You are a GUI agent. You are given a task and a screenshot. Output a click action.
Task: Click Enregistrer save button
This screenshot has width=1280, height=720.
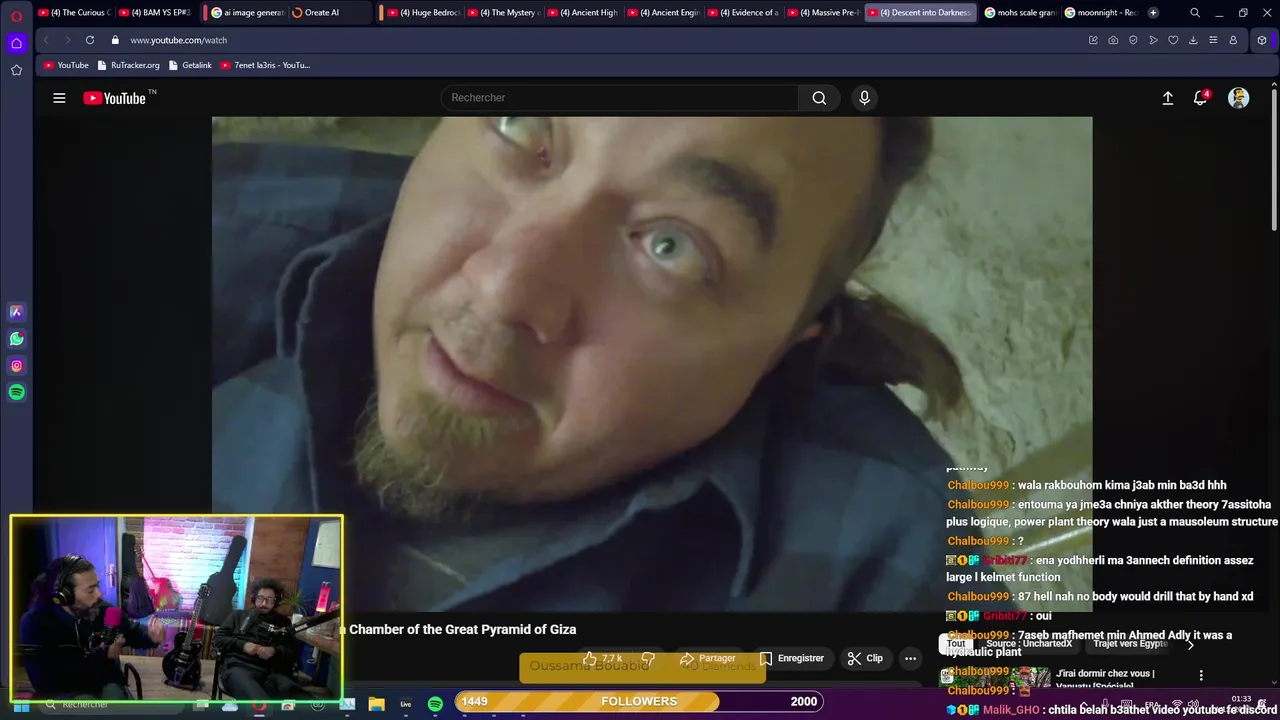click(x=791, y=658)
